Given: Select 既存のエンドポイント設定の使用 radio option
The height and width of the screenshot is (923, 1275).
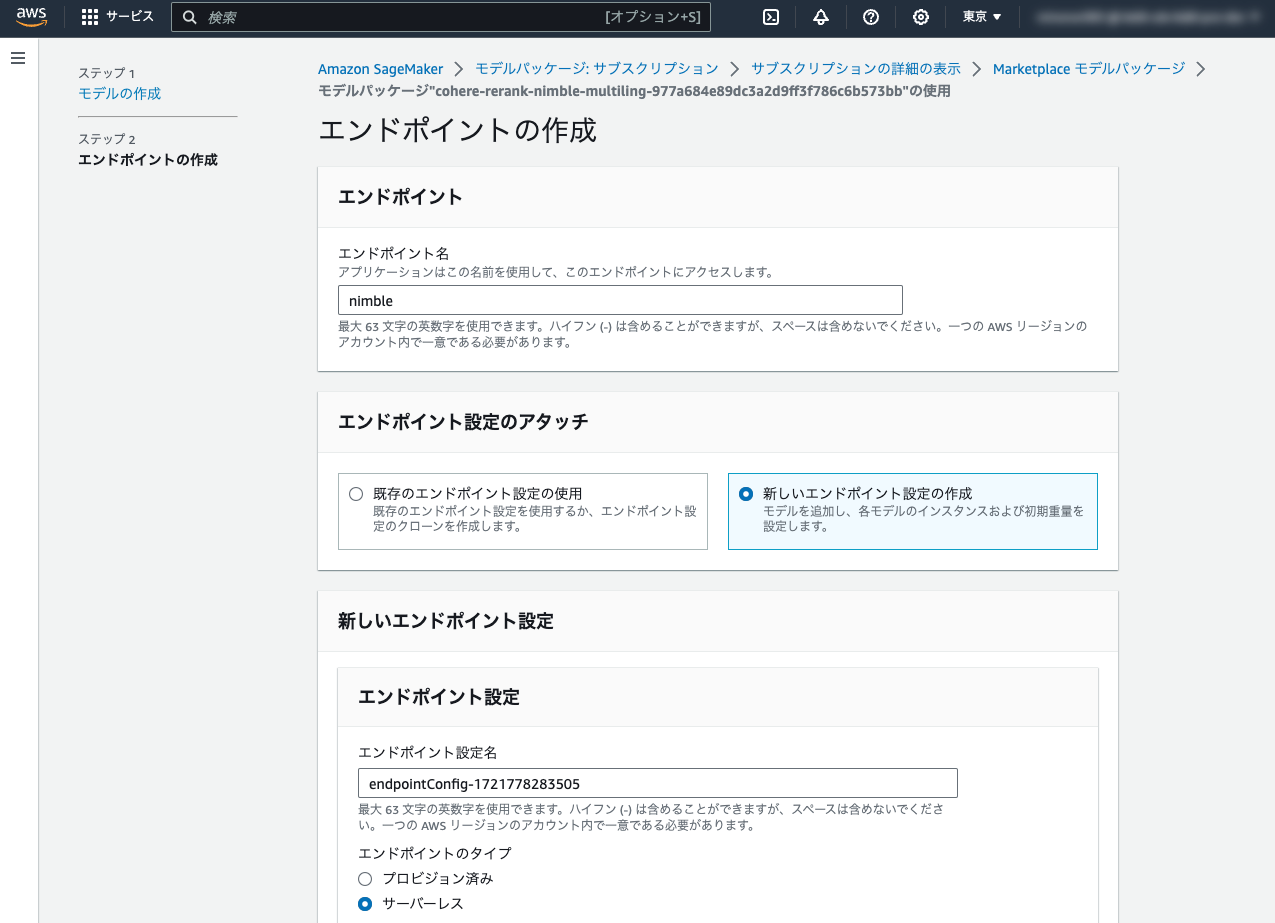Looking at the screenshot, I should tap(356, 494).
